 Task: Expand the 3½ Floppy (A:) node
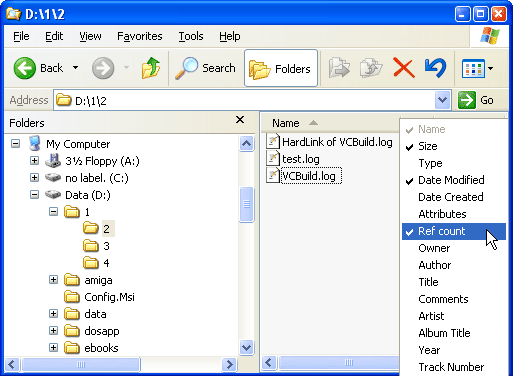coord(34,161)
